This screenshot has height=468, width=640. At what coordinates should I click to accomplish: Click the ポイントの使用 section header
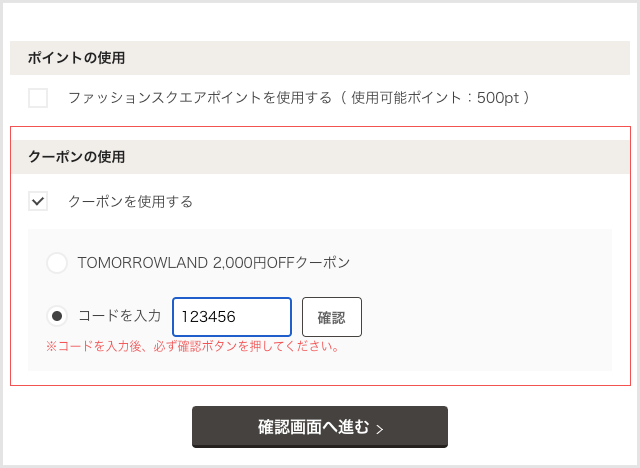pos(77,58)
